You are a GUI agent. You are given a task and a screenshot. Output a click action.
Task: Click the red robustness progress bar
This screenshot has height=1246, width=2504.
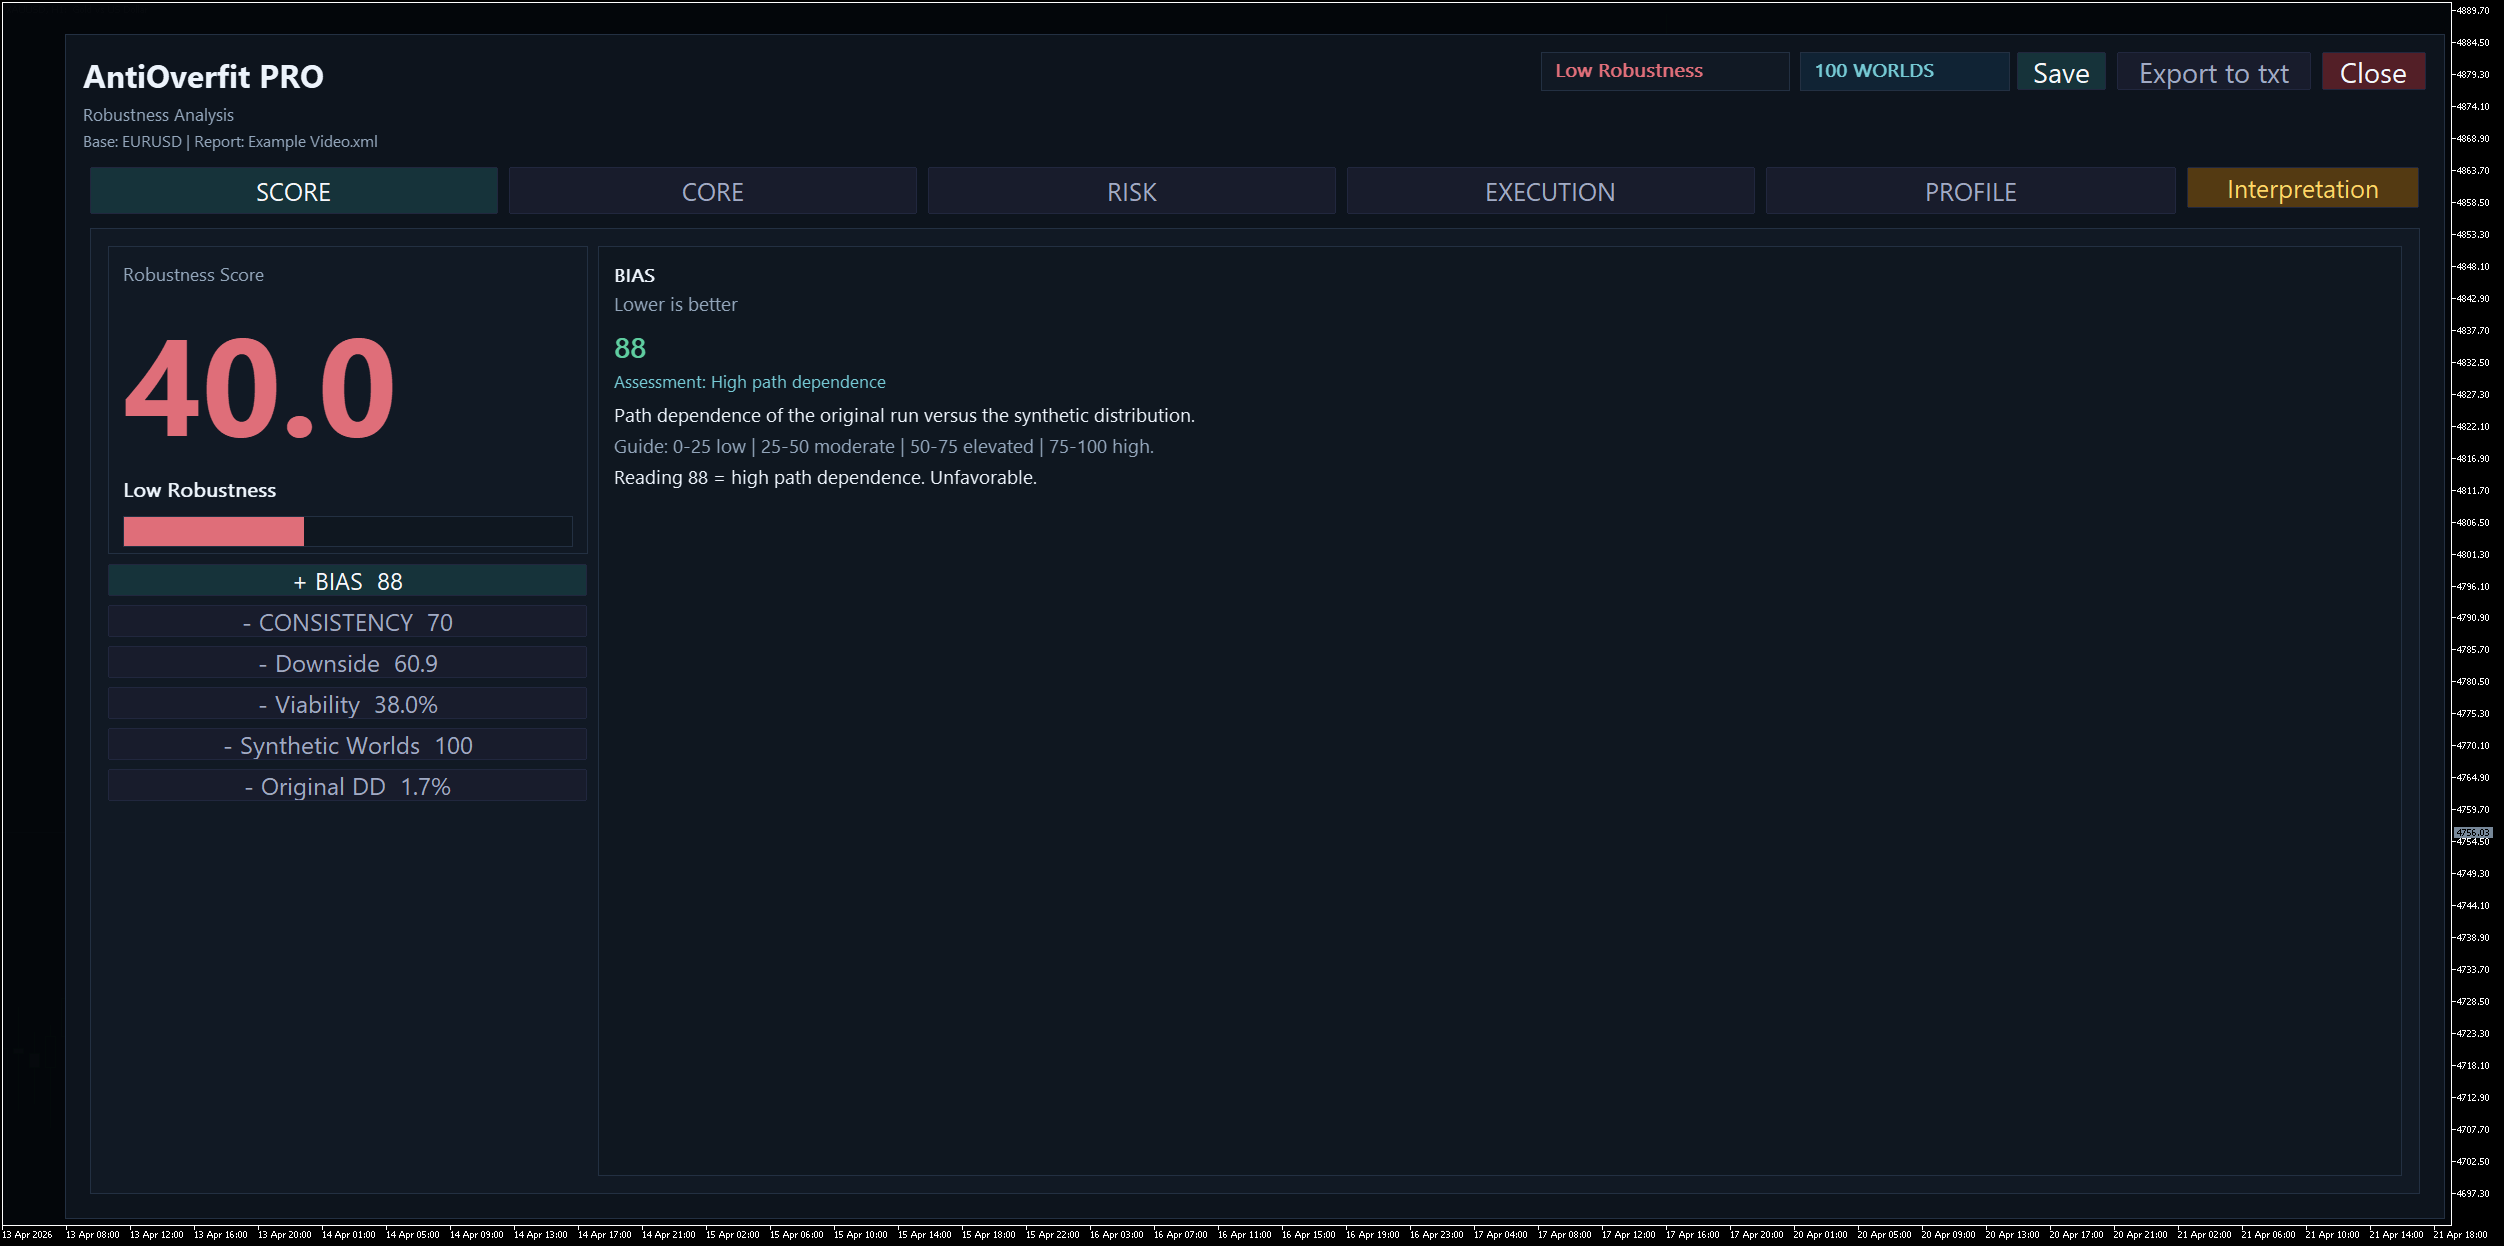coord(214,531)
